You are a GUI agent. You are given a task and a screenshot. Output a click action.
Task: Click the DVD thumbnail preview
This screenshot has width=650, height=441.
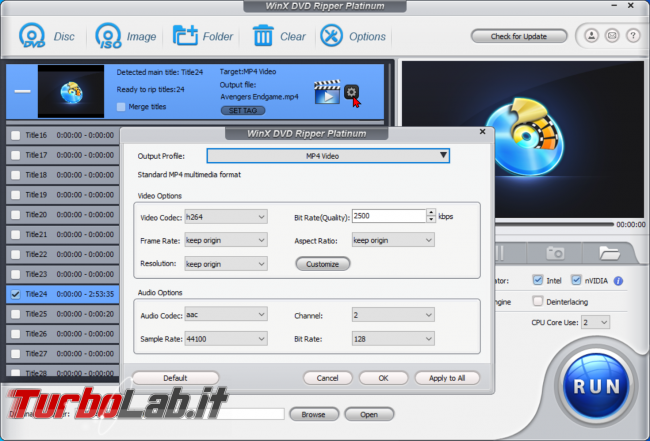pos(71,91)
